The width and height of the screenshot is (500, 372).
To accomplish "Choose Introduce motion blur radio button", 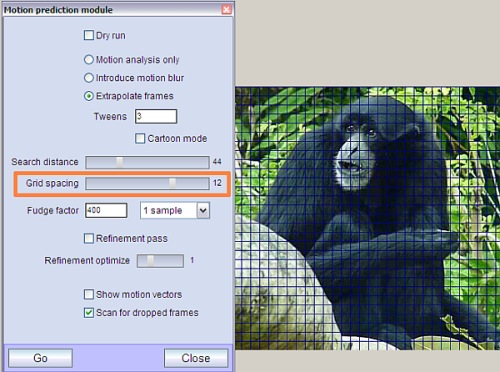I will 89,78.
